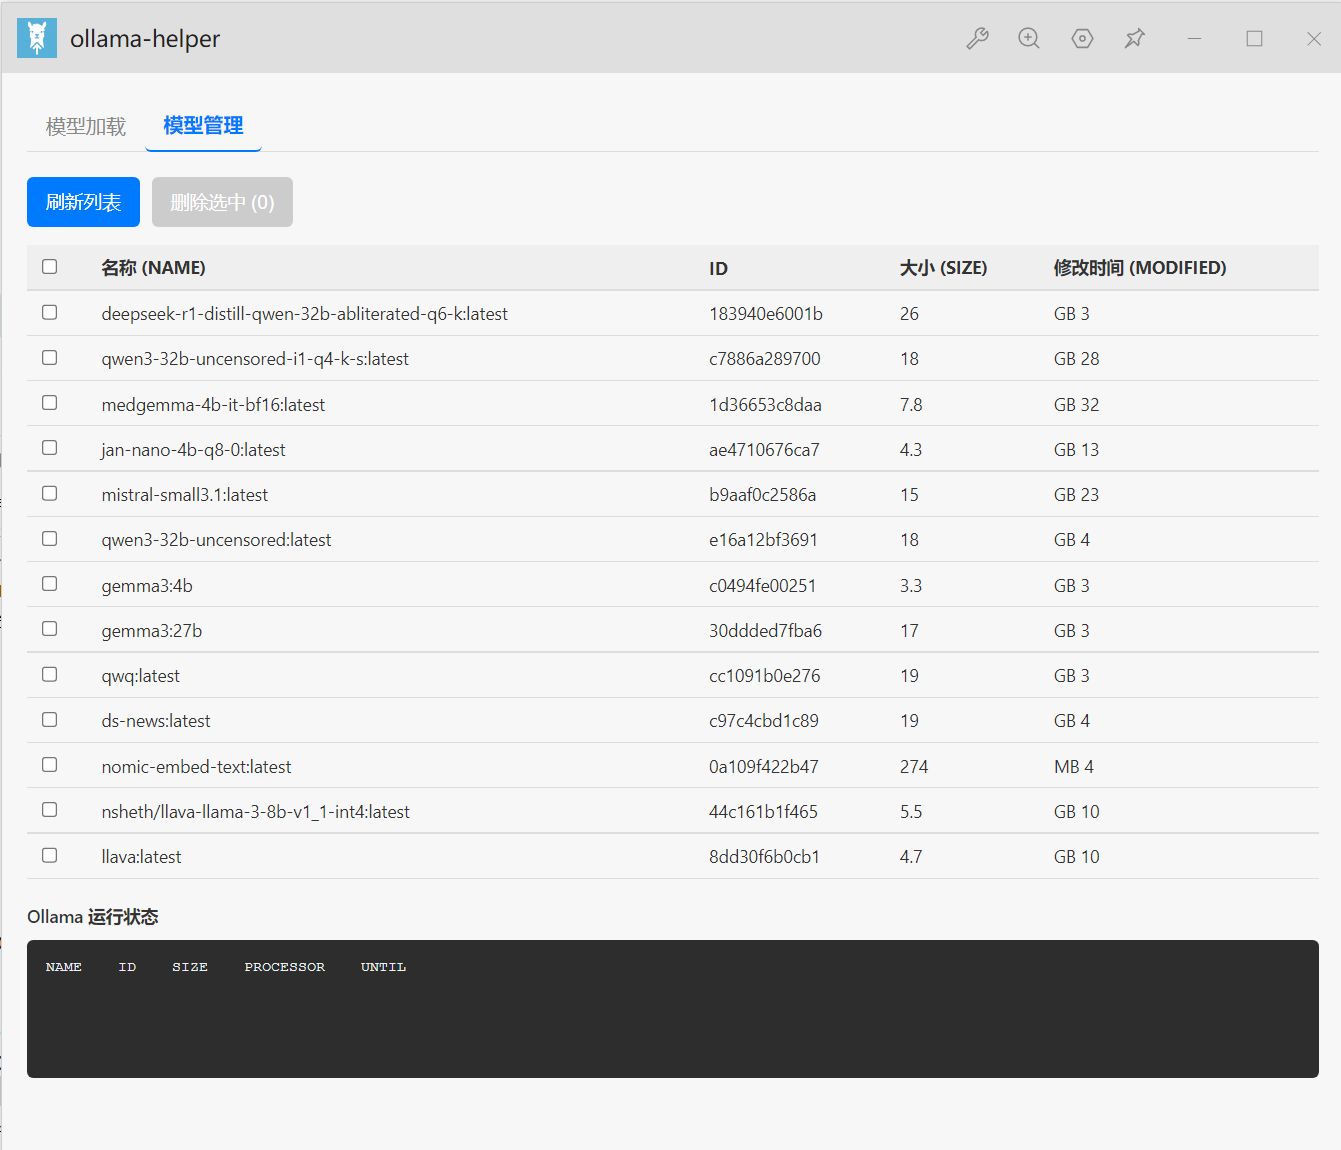This screenshot has width=1341, height=1150.
Task: Click model ID 0a109f422b47
Action: (x=764, y=767)
